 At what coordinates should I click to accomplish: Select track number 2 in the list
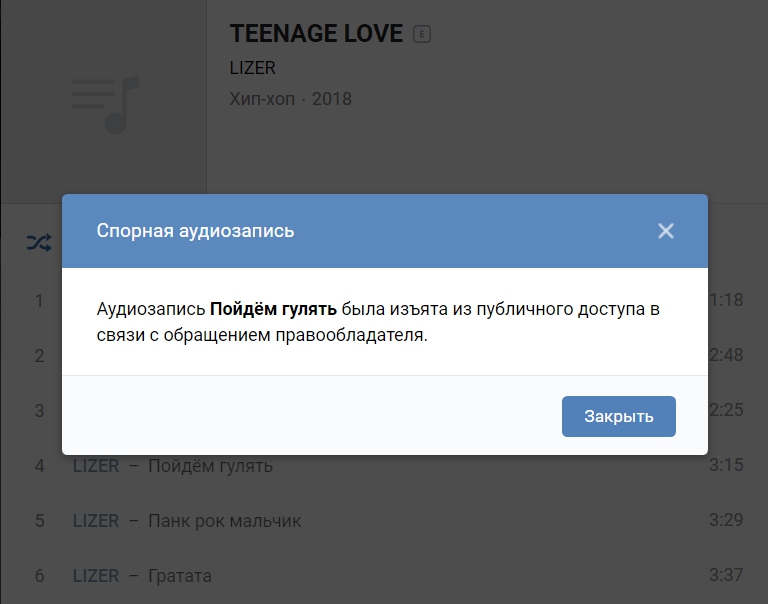tap(40, 356)
